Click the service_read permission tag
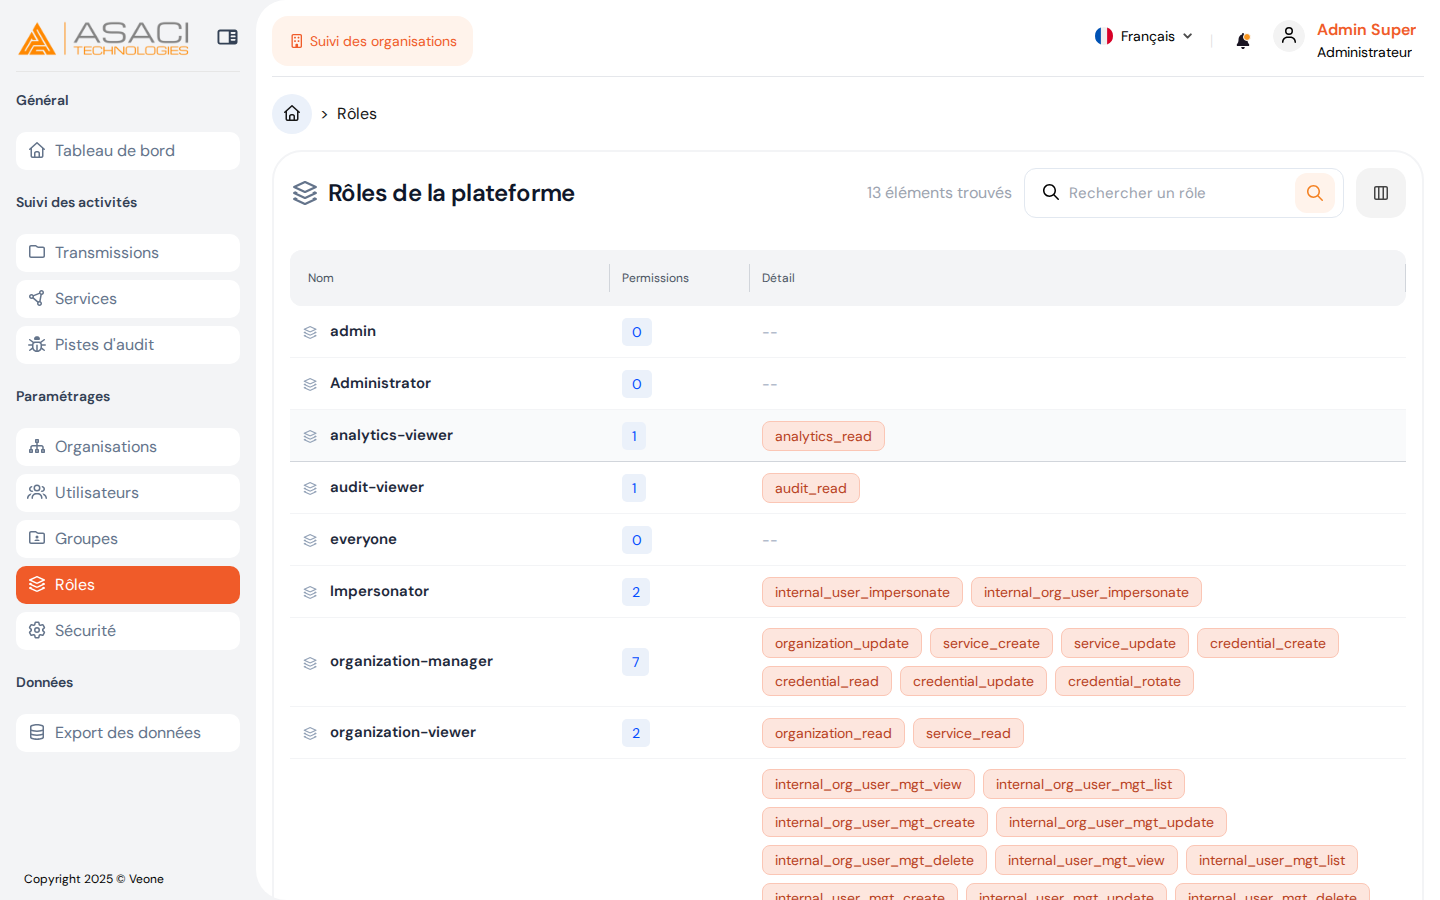 [x=968, y=733]
